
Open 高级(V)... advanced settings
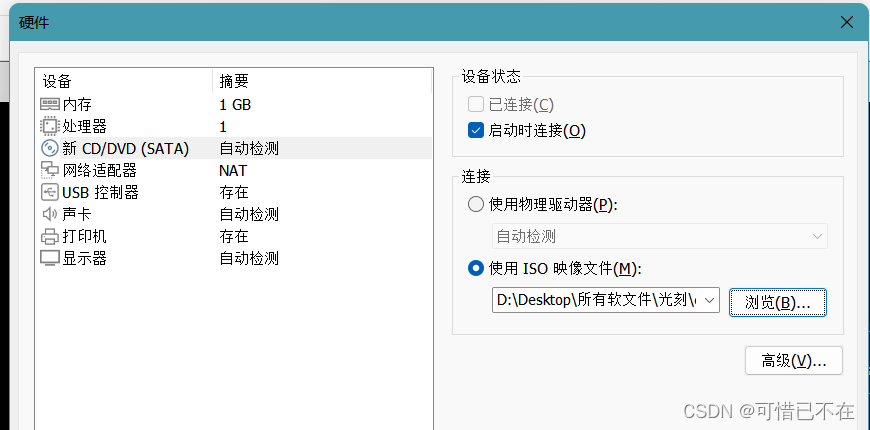click(794, 360)
